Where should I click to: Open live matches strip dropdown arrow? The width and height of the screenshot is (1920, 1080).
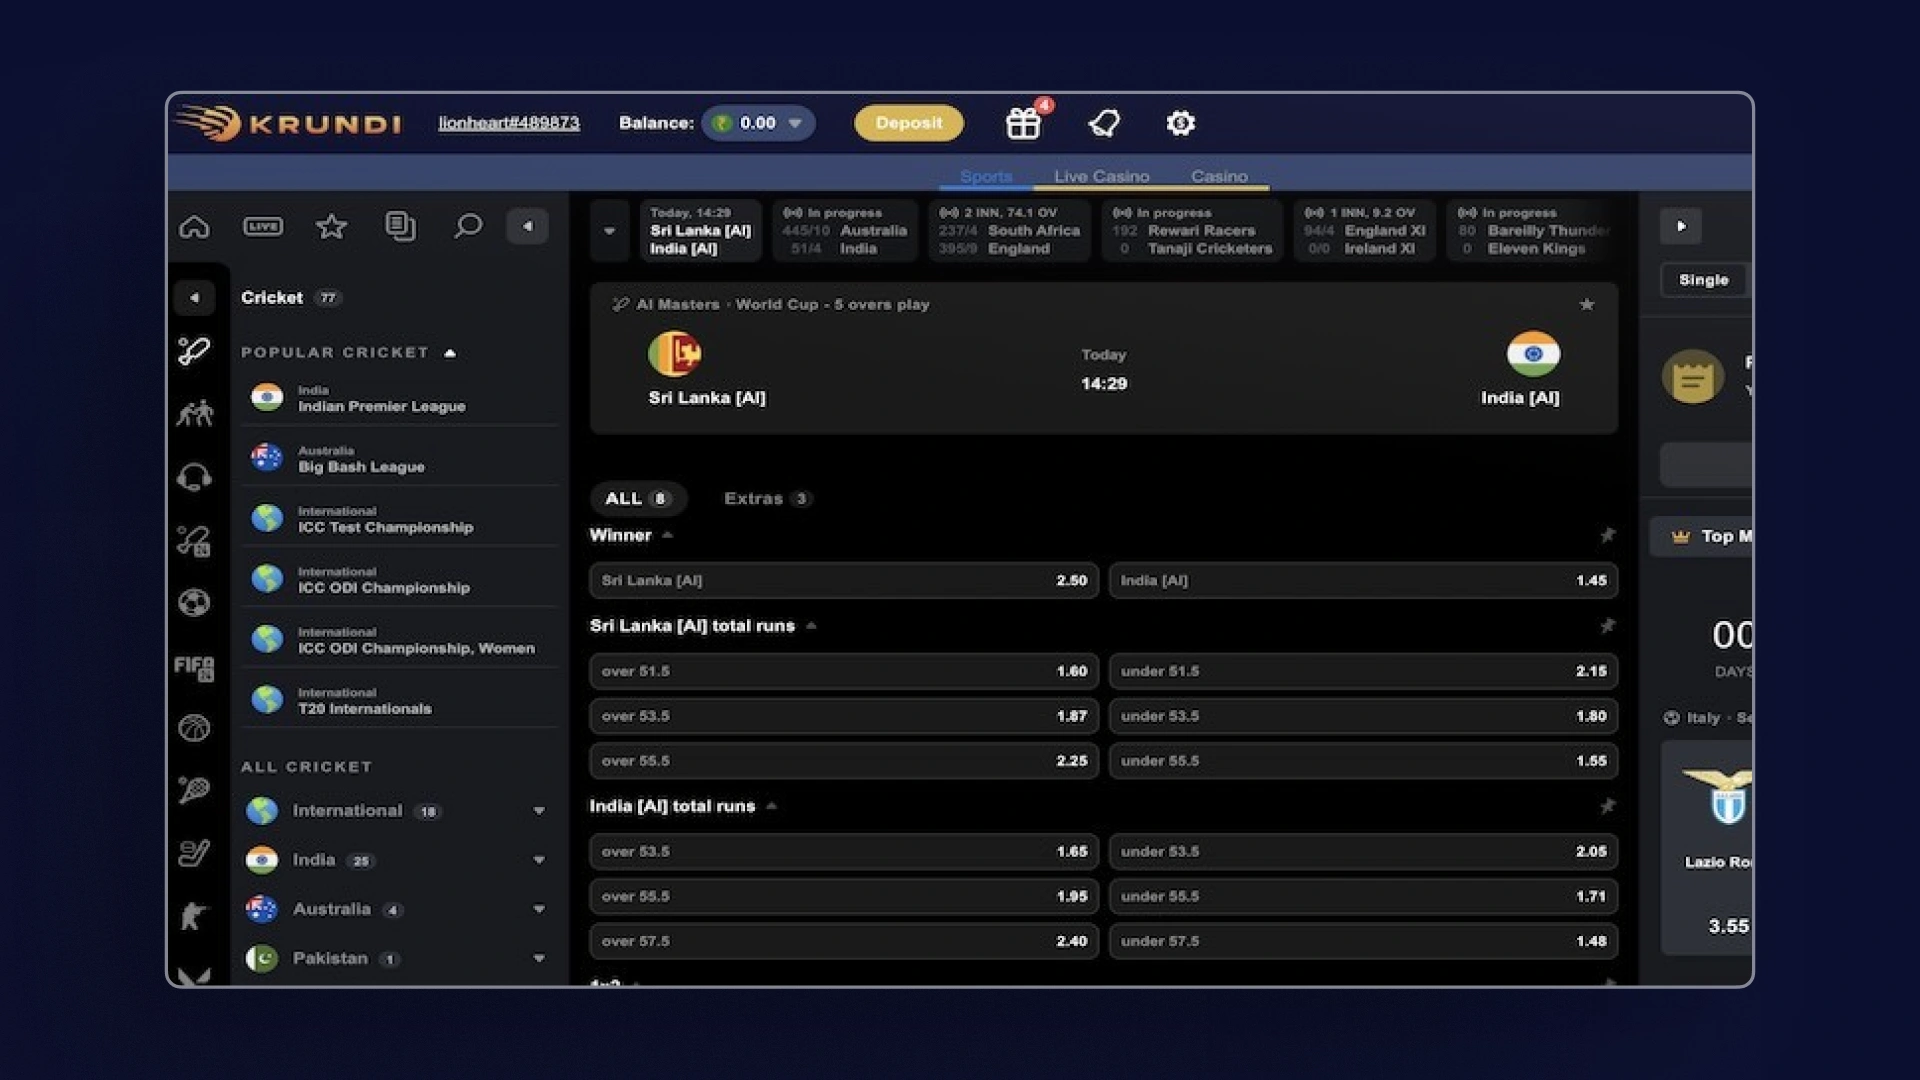(609, 231)
